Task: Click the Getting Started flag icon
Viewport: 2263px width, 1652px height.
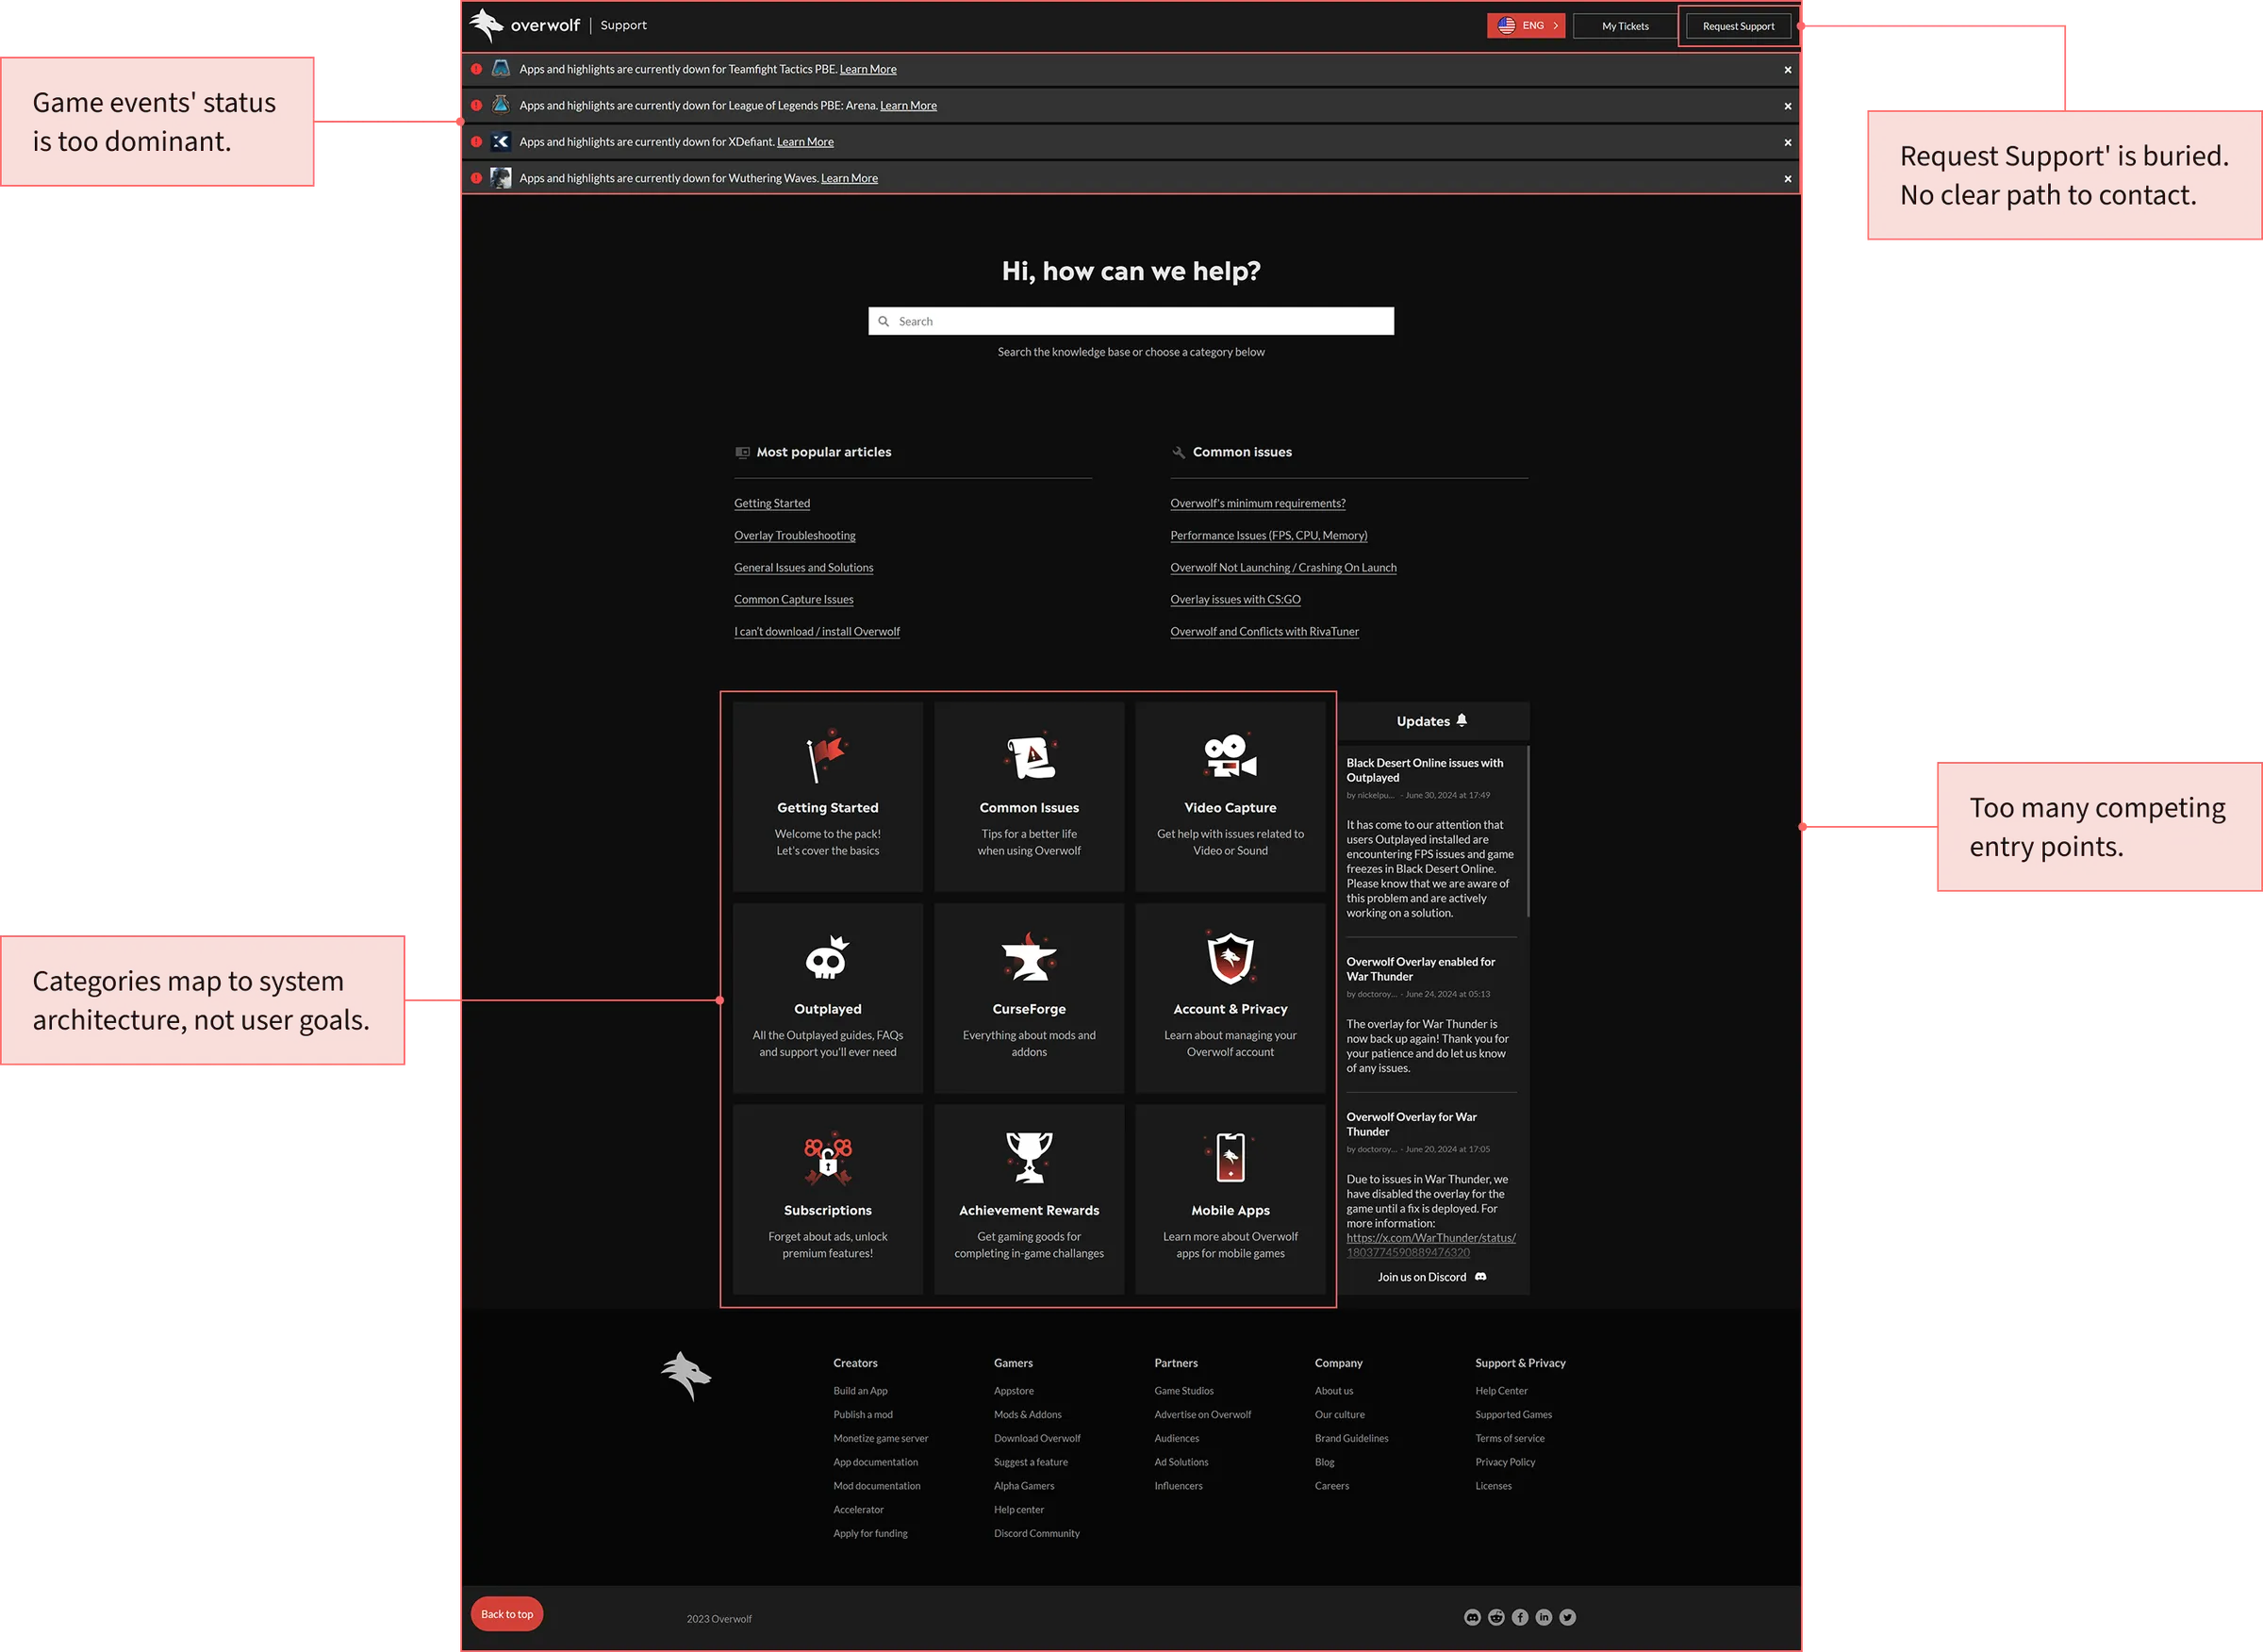Action: [827, 756]
